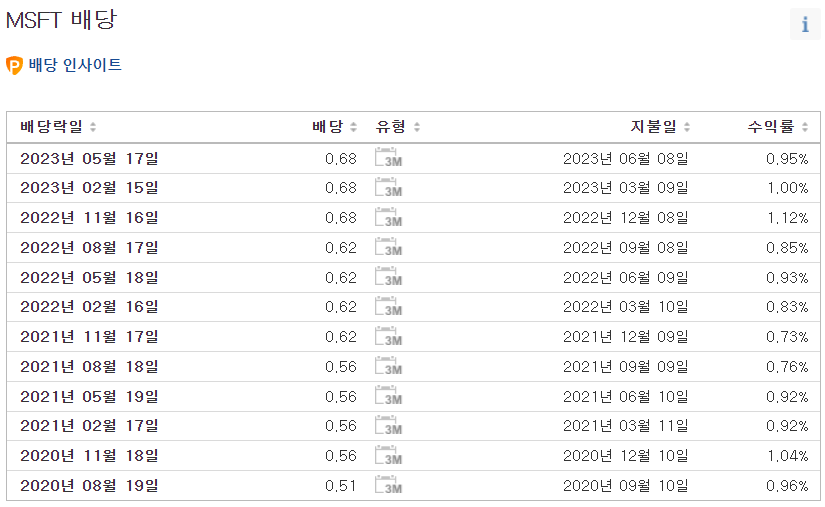This screenshot has height=507, width=825.
Task: Click the 1.12% yield value
Action: tap(788, 218)
